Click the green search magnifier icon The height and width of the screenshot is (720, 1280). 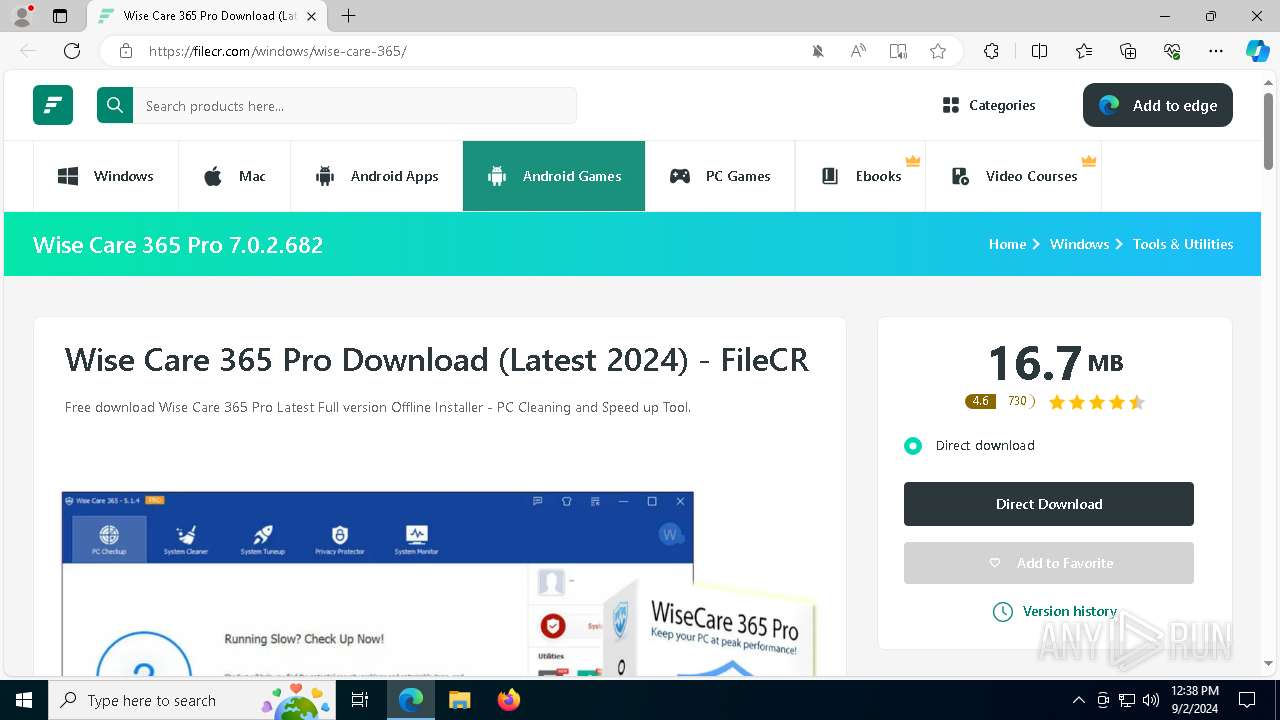115,105
